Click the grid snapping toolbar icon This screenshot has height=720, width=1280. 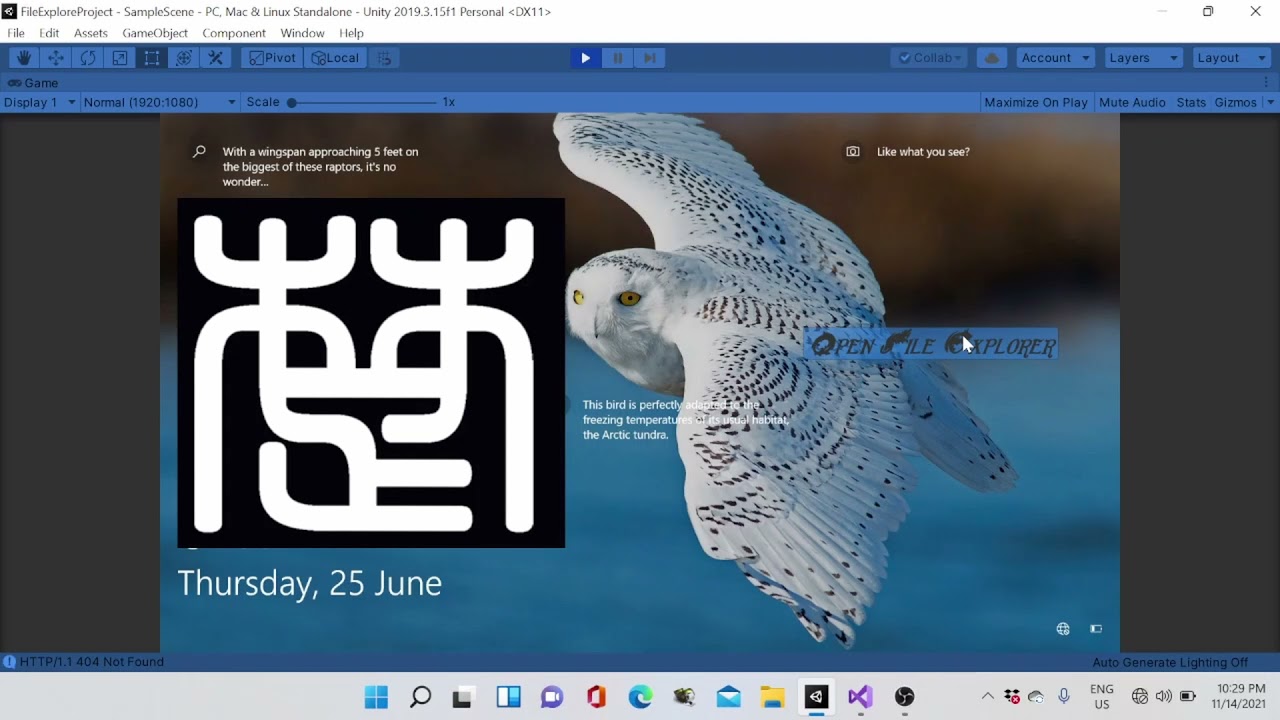384,58
